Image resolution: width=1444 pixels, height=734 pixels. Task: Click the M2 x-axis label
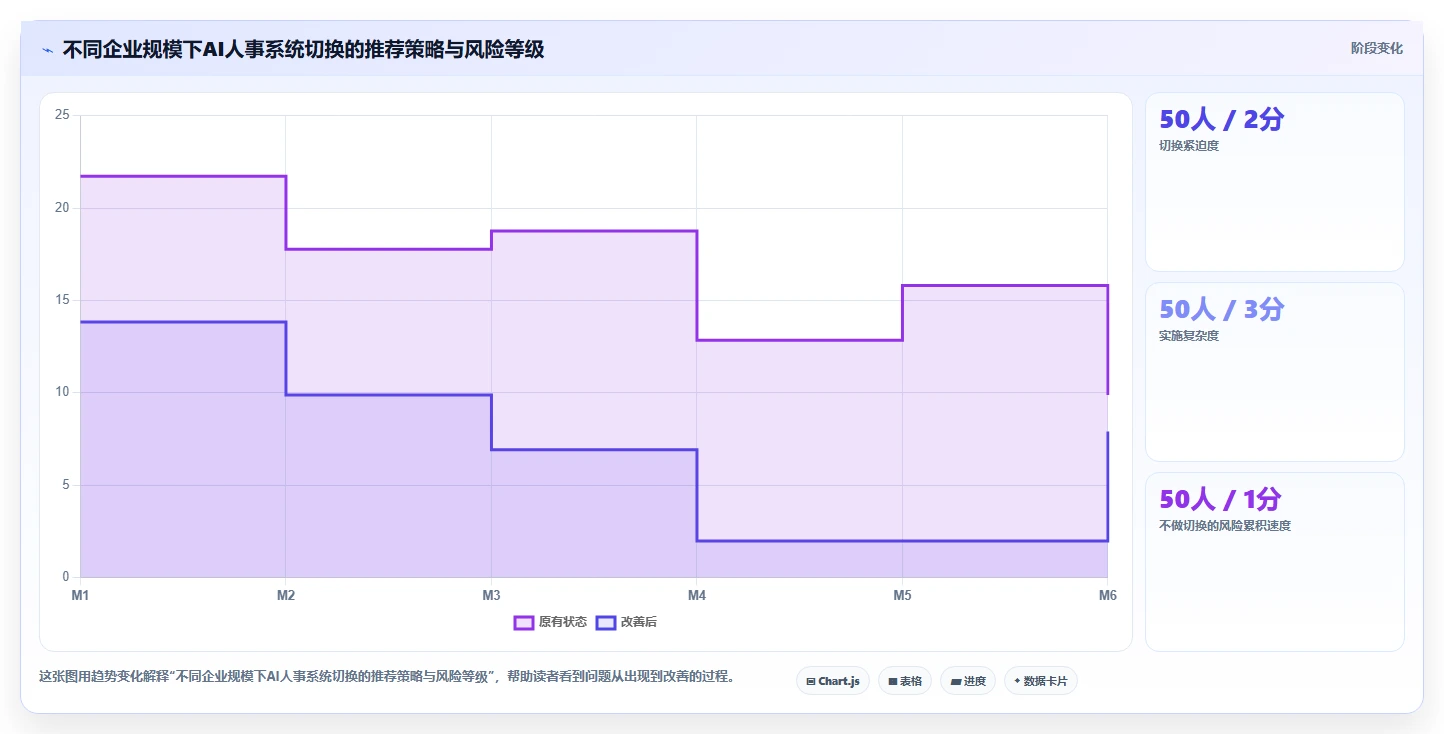286,596
